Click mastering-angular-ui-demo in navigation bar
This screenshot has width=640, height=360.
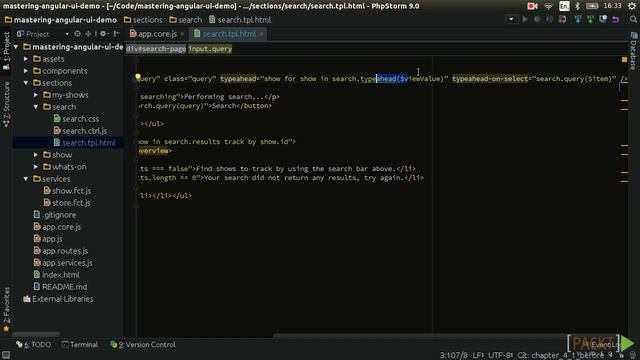(60, 20)
